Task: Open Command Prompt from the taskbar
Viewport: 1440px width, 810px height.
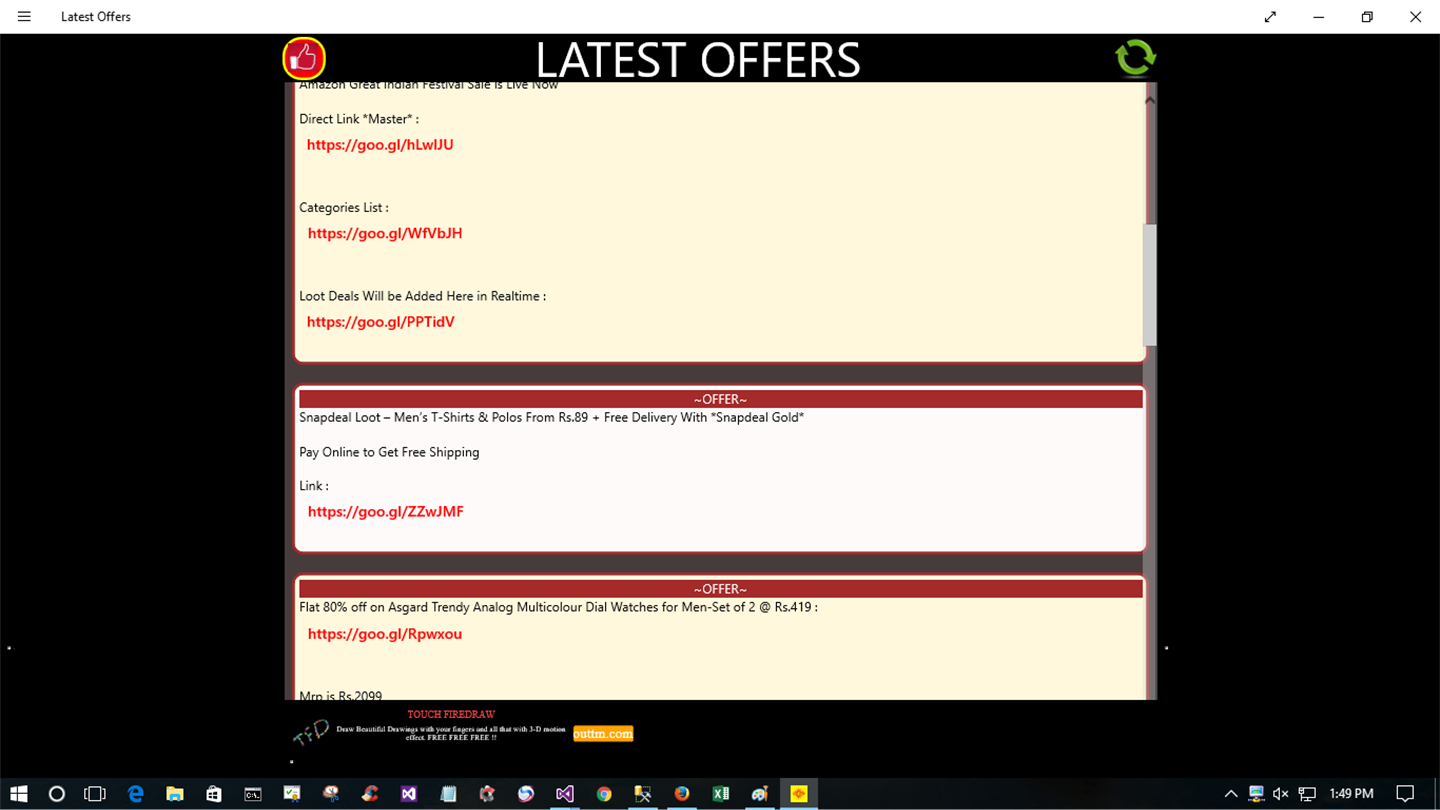Action: click(253, 794)
